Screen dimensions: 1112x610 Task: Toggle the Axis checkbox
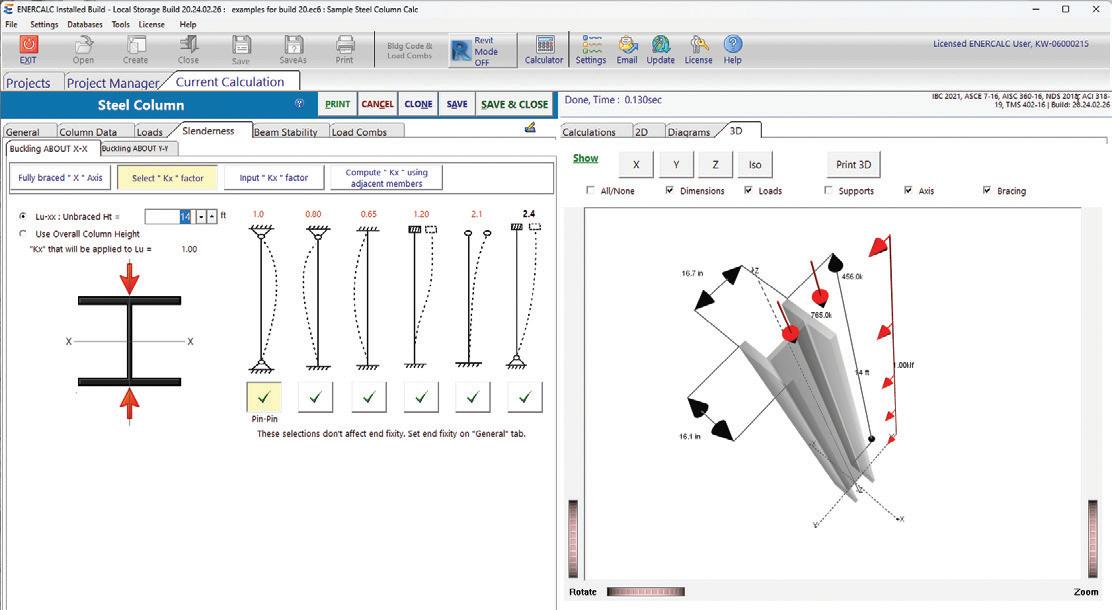click(908, 190)
